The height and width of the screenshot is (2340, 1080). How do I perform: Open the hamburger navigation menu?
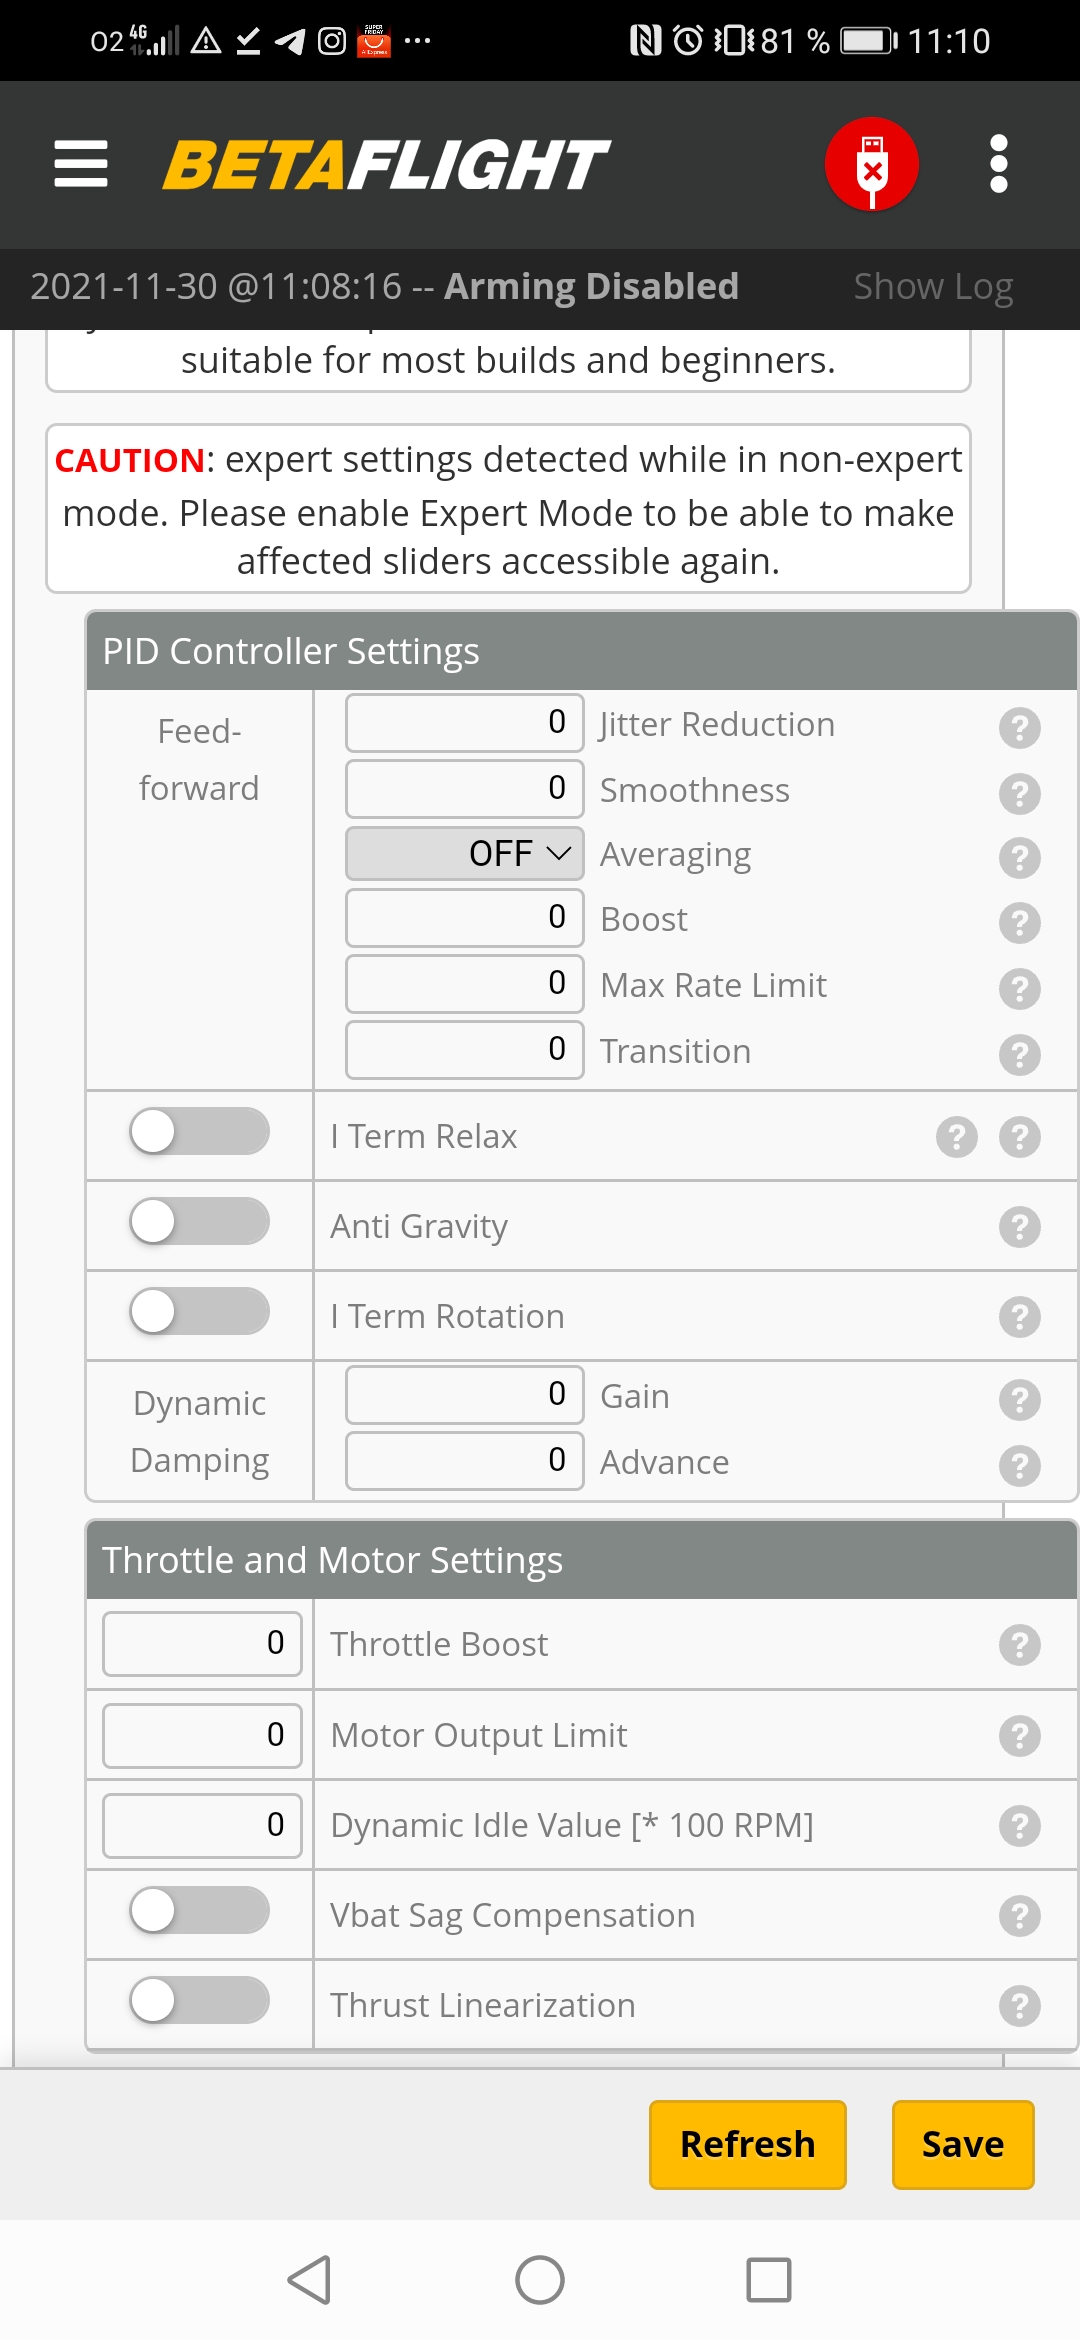click(x=80, y=163)
